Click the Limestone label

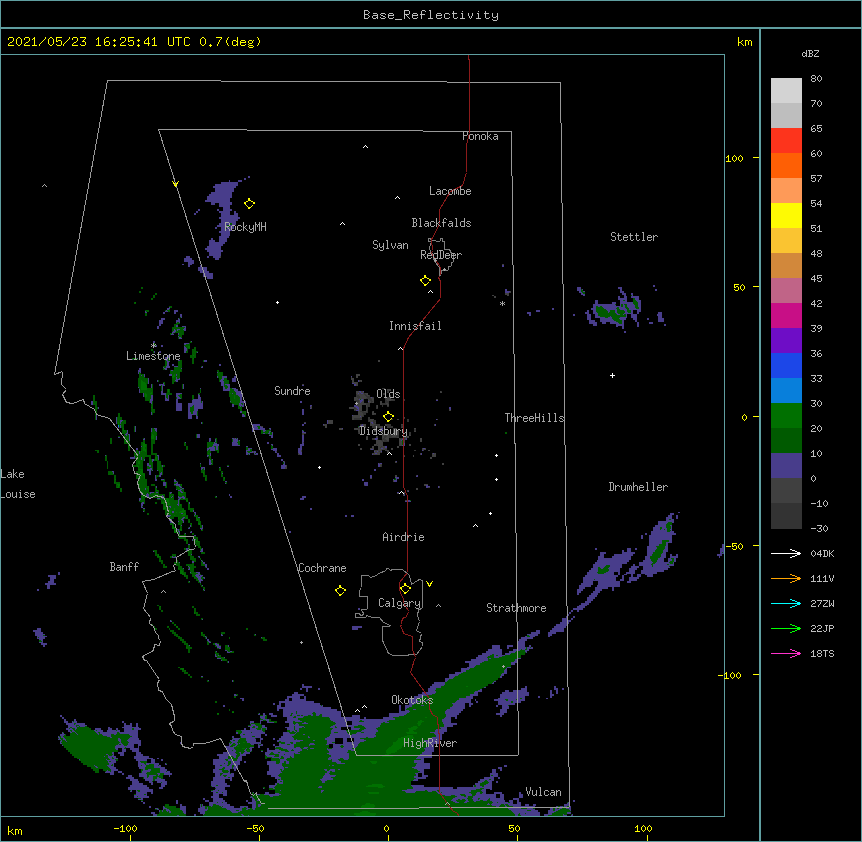pyautogui.click(x=153, y=356)
